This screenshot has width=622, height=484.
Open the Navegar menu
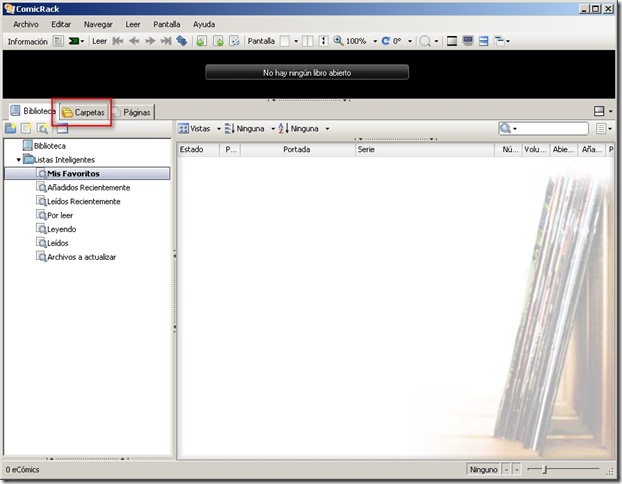click(98, 24)
